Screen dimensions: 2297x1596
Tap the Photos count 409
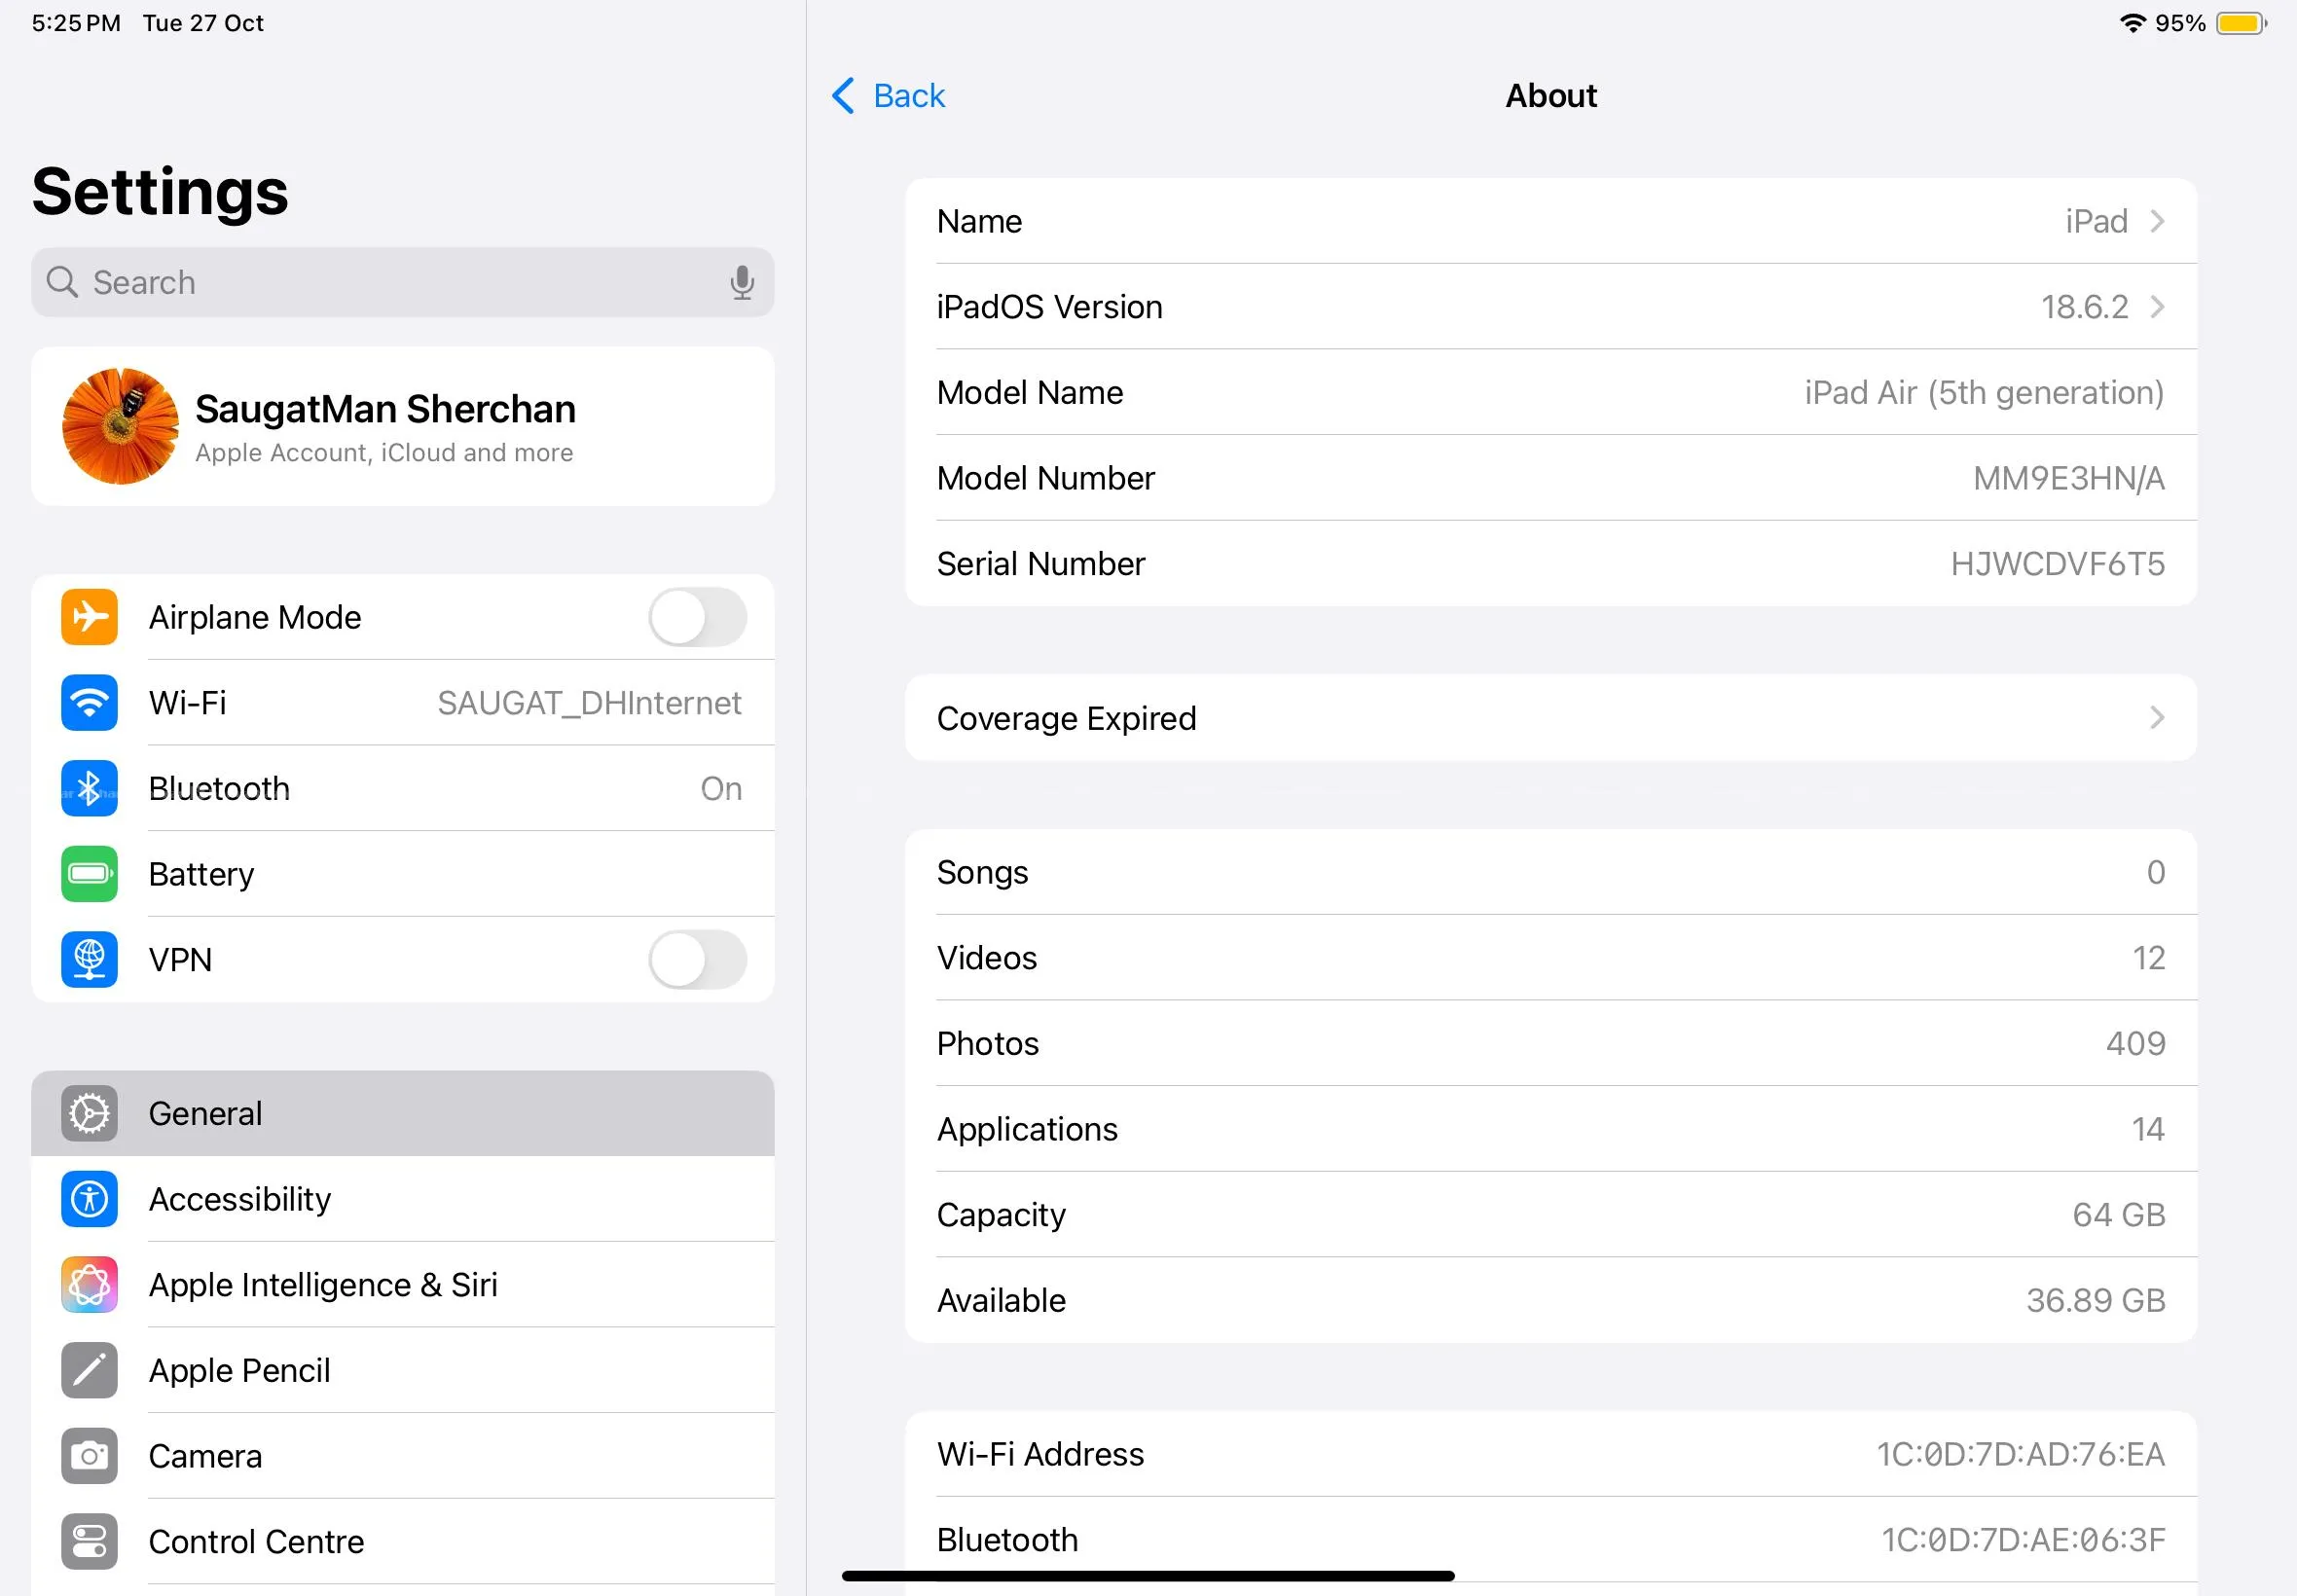2135,1044
